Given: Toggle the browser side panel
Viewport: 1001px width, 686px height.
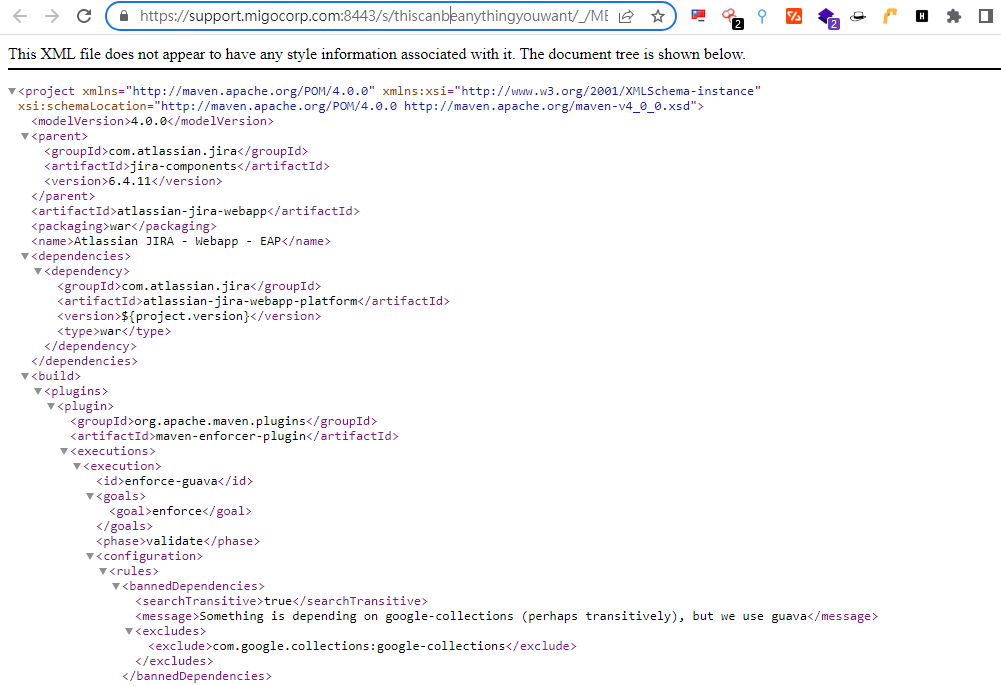Looking at the screenshot, I should (x=986, y=16).
